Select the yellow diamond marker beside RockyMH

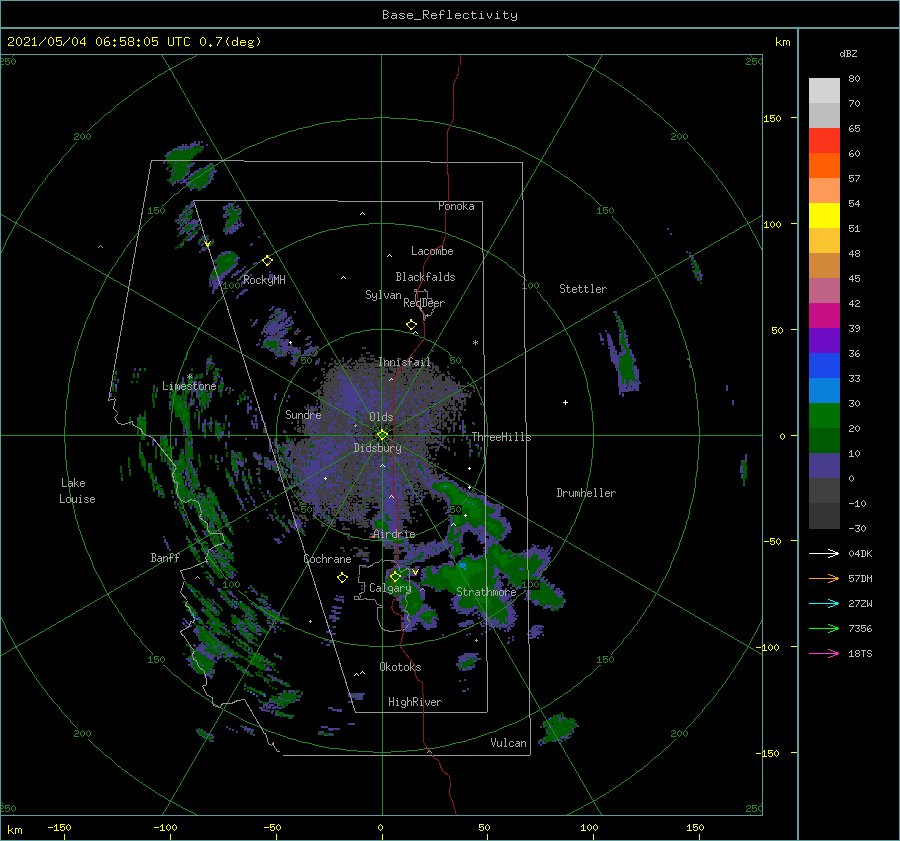click(267, 261)
